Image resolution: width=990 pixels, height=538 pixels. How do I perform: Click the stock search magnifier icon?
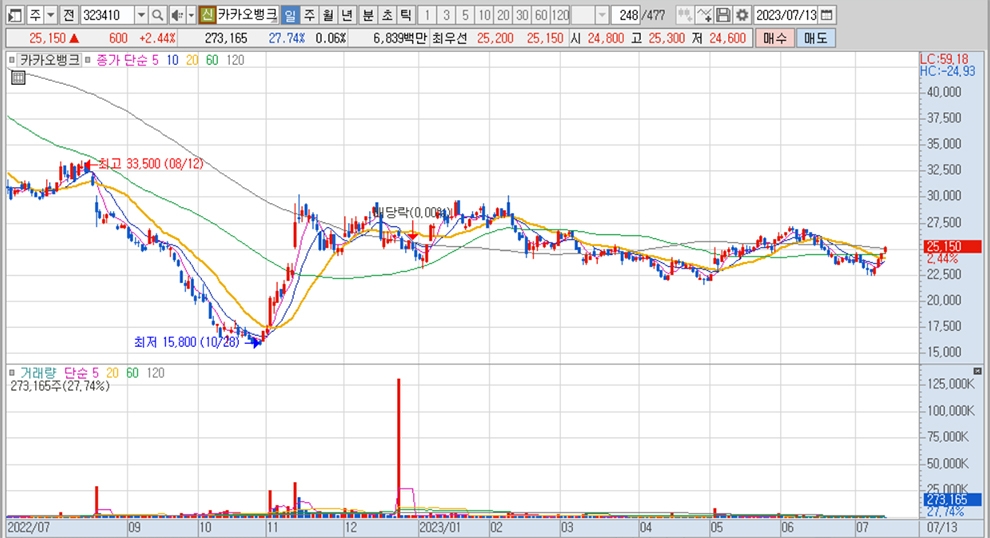(158, 15)
